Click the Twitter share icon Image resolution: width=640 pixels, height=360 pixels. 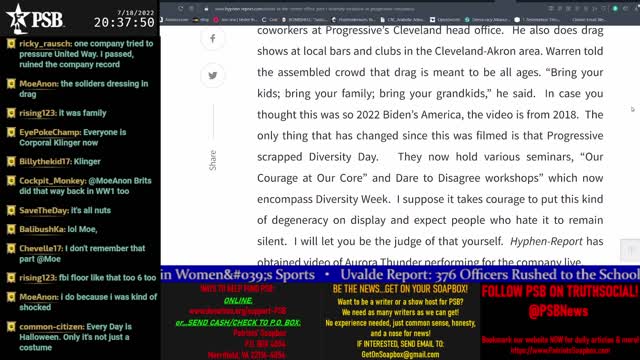click(x=213, y=76)
